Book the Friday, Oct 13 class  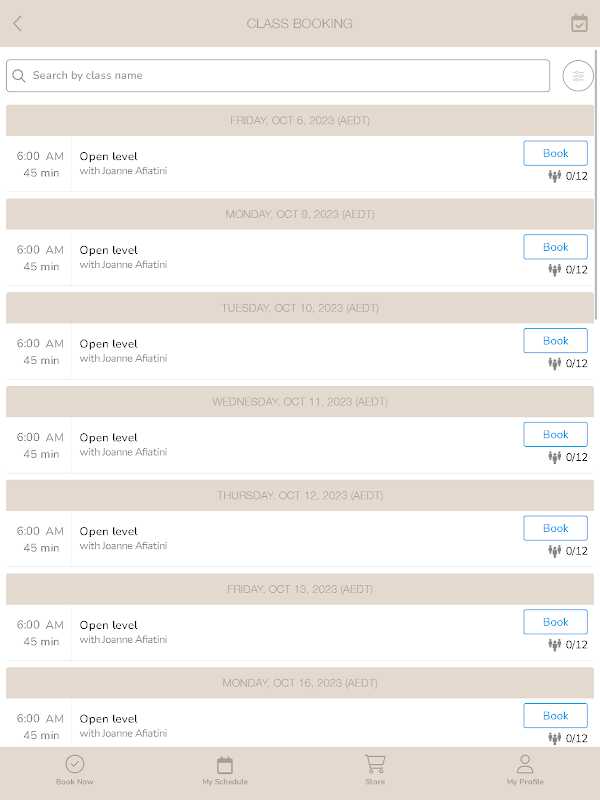point(555,622)
